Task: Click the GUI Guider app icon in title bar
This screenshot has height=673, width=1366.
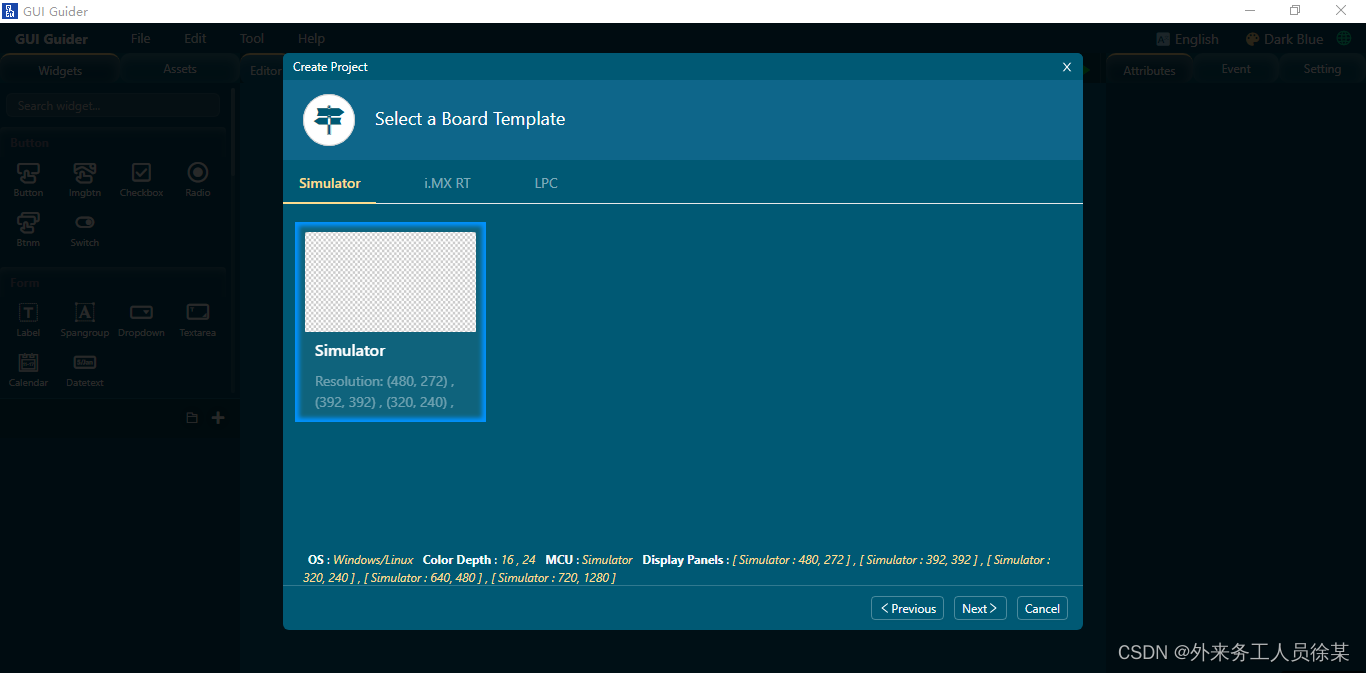Action: coord(10,11)
